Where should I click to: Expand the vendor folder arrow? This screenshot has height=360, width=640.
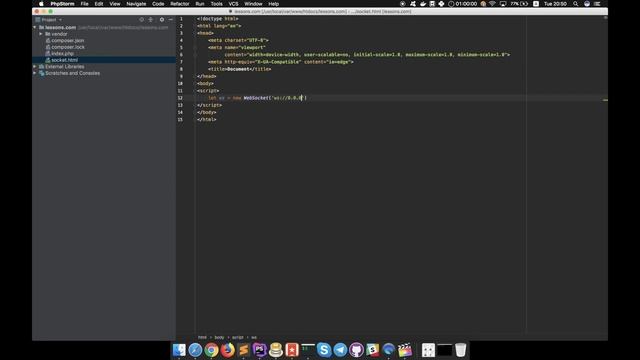coord(41,34)
